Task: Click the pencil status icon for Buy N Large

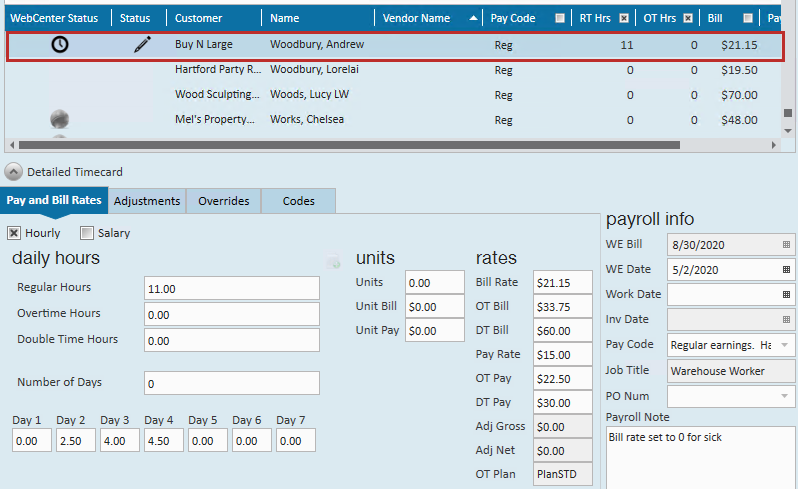Action: tap(142, 45)
